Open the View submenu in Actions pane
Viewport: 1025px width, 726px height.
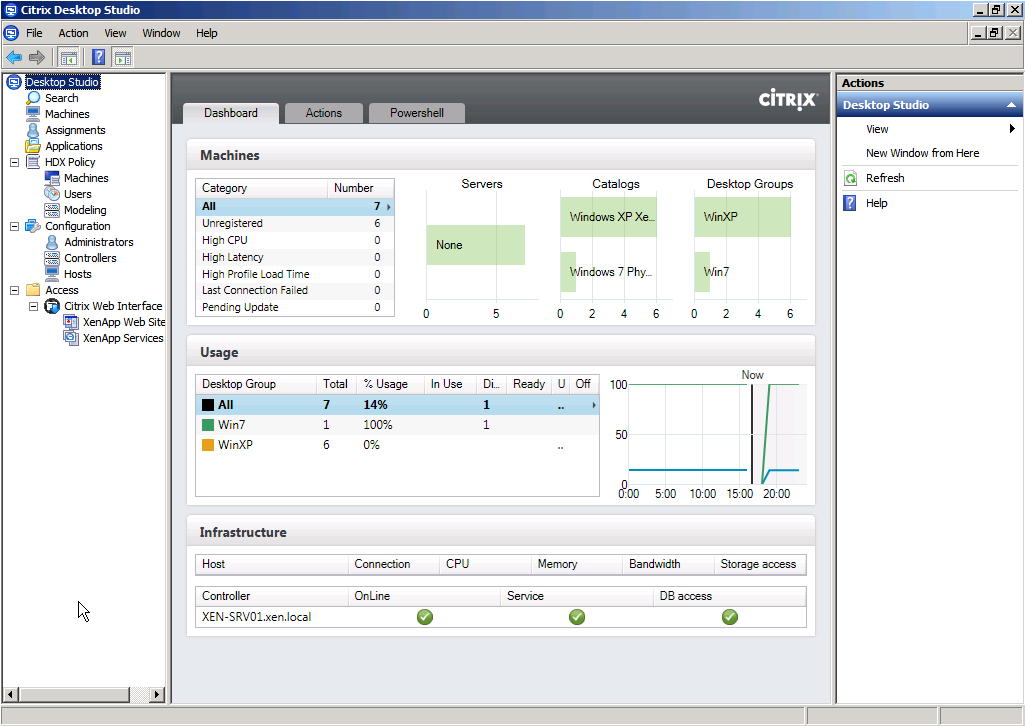pos(877,129)
